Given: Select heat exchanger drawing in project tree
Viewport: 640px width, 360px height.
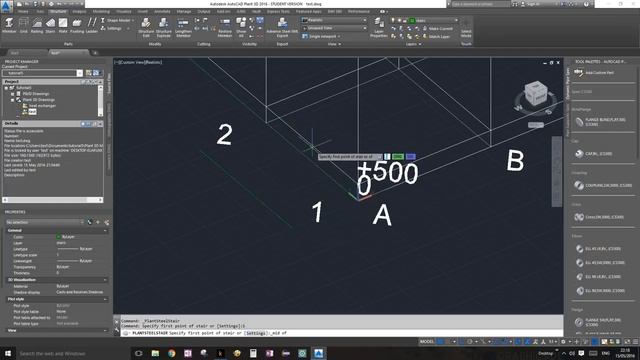Looking at the screenshot, I should click(x=39, y=106).
